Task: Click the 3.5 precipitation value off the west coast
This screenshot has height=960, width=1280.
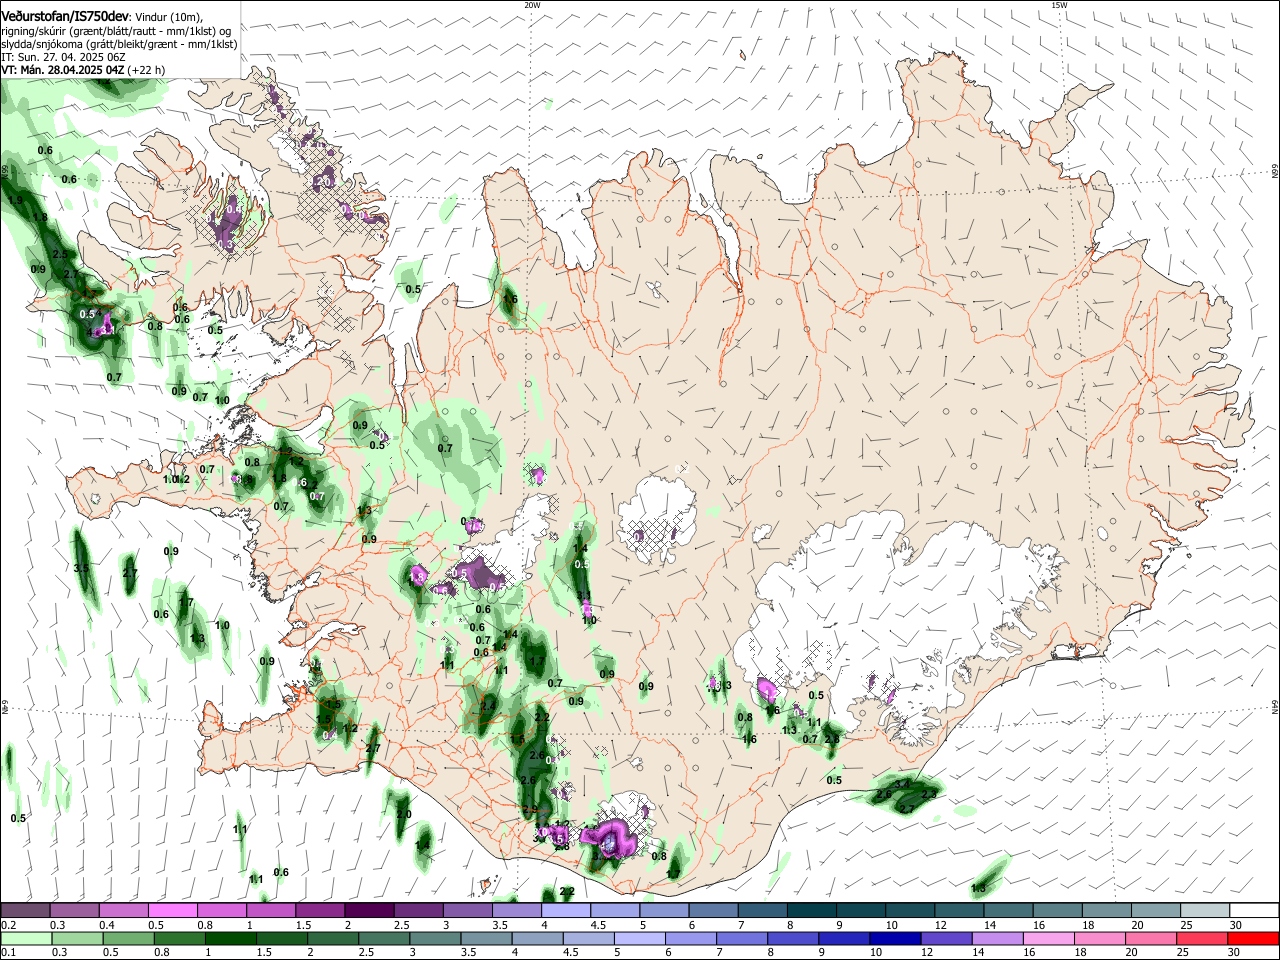Action: (82, 568)
